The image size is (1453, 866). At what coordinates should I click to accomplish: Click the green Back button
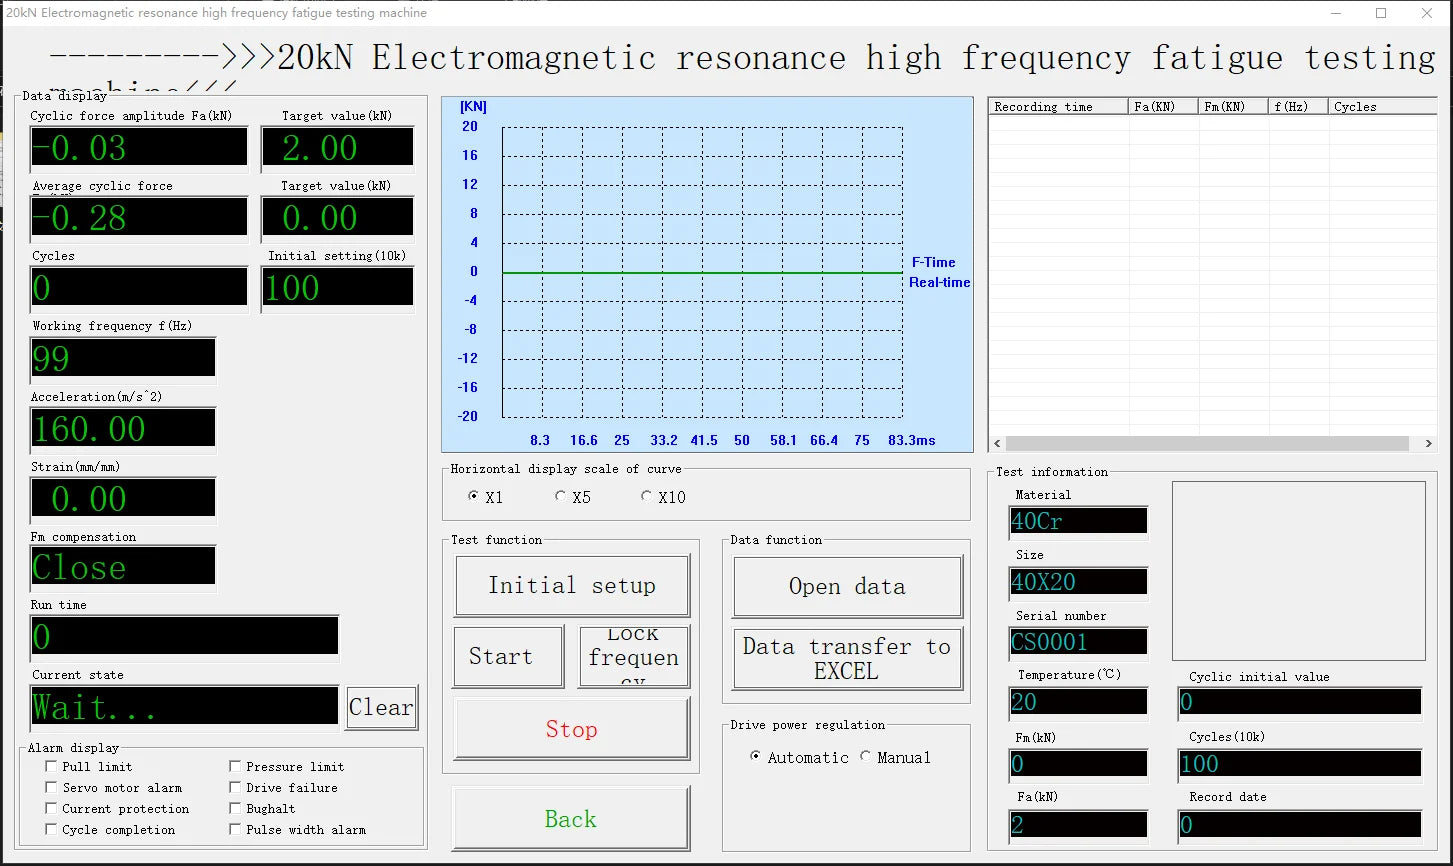[x=570, y=819]
